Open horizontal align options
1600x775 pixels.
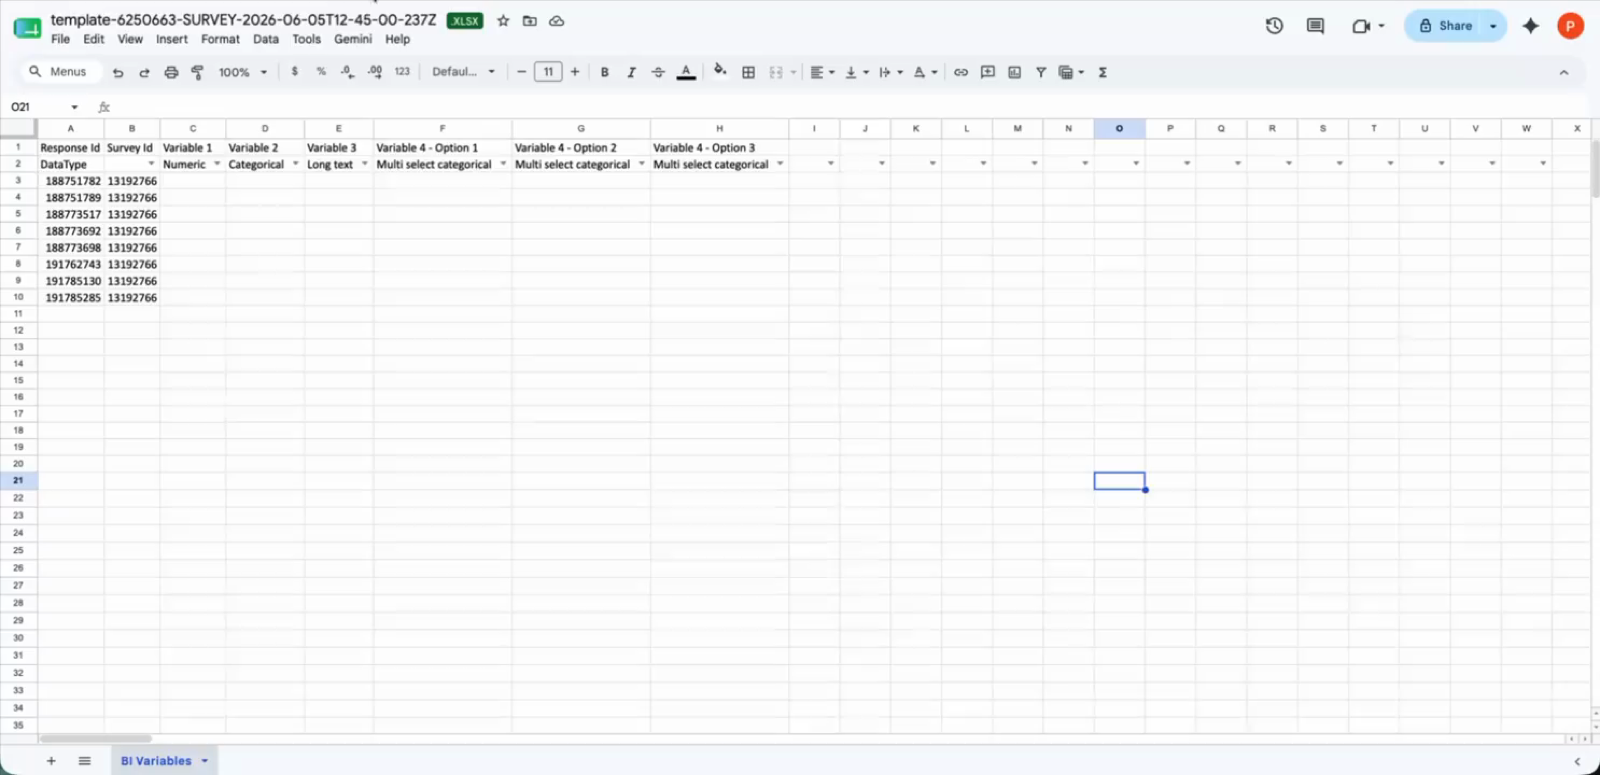click(x=822, y=72)
